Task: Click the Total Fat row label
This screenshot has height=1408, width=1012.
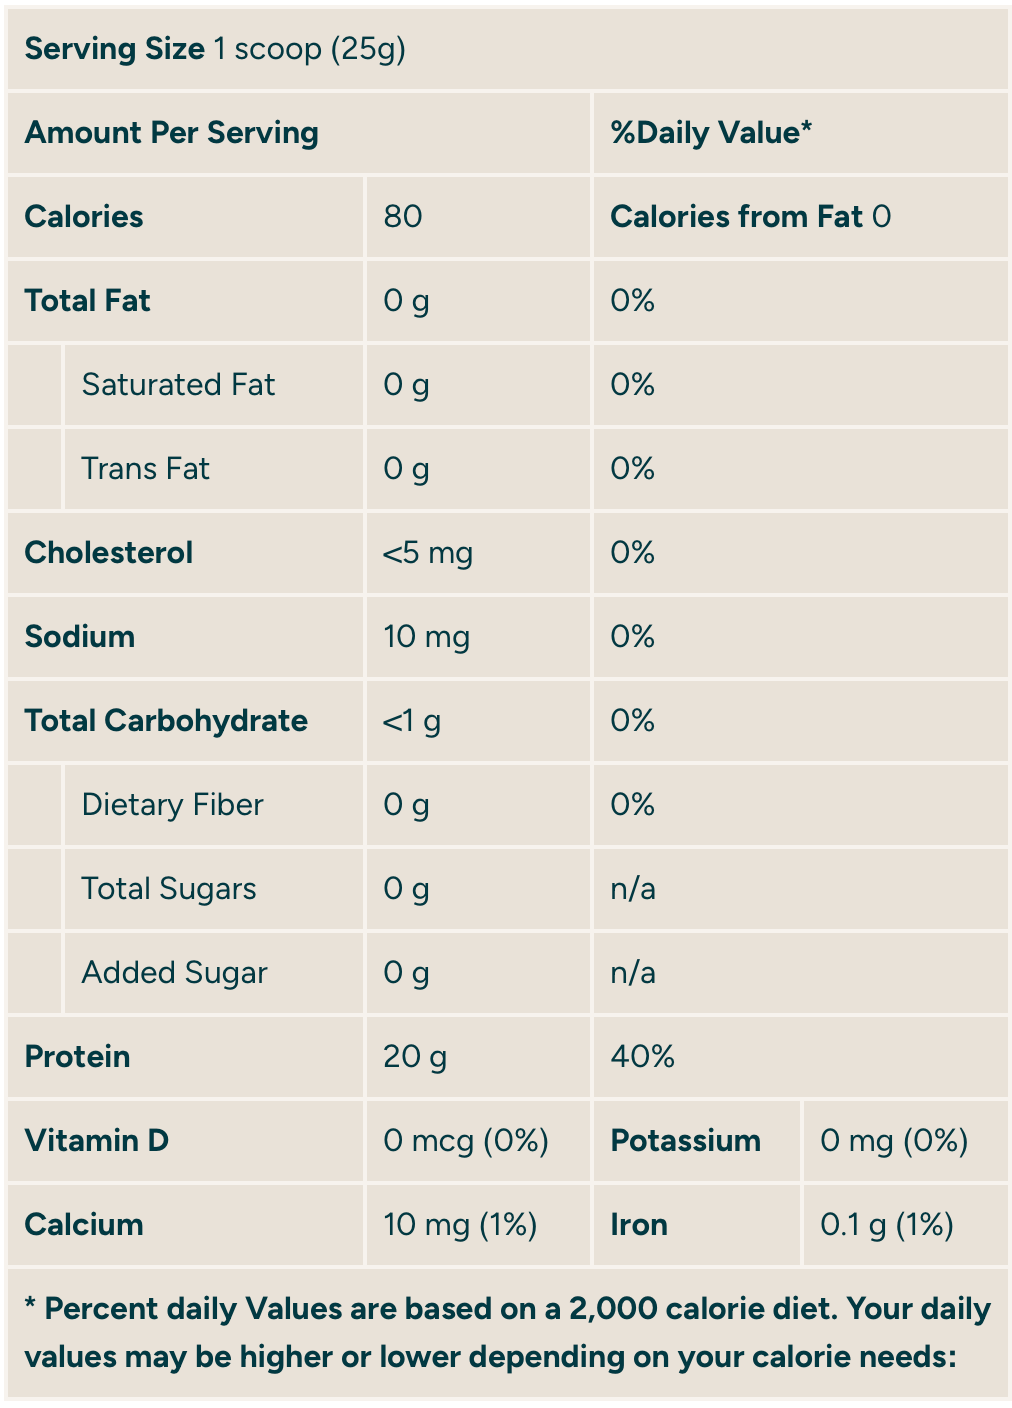Action: [87, 301]
